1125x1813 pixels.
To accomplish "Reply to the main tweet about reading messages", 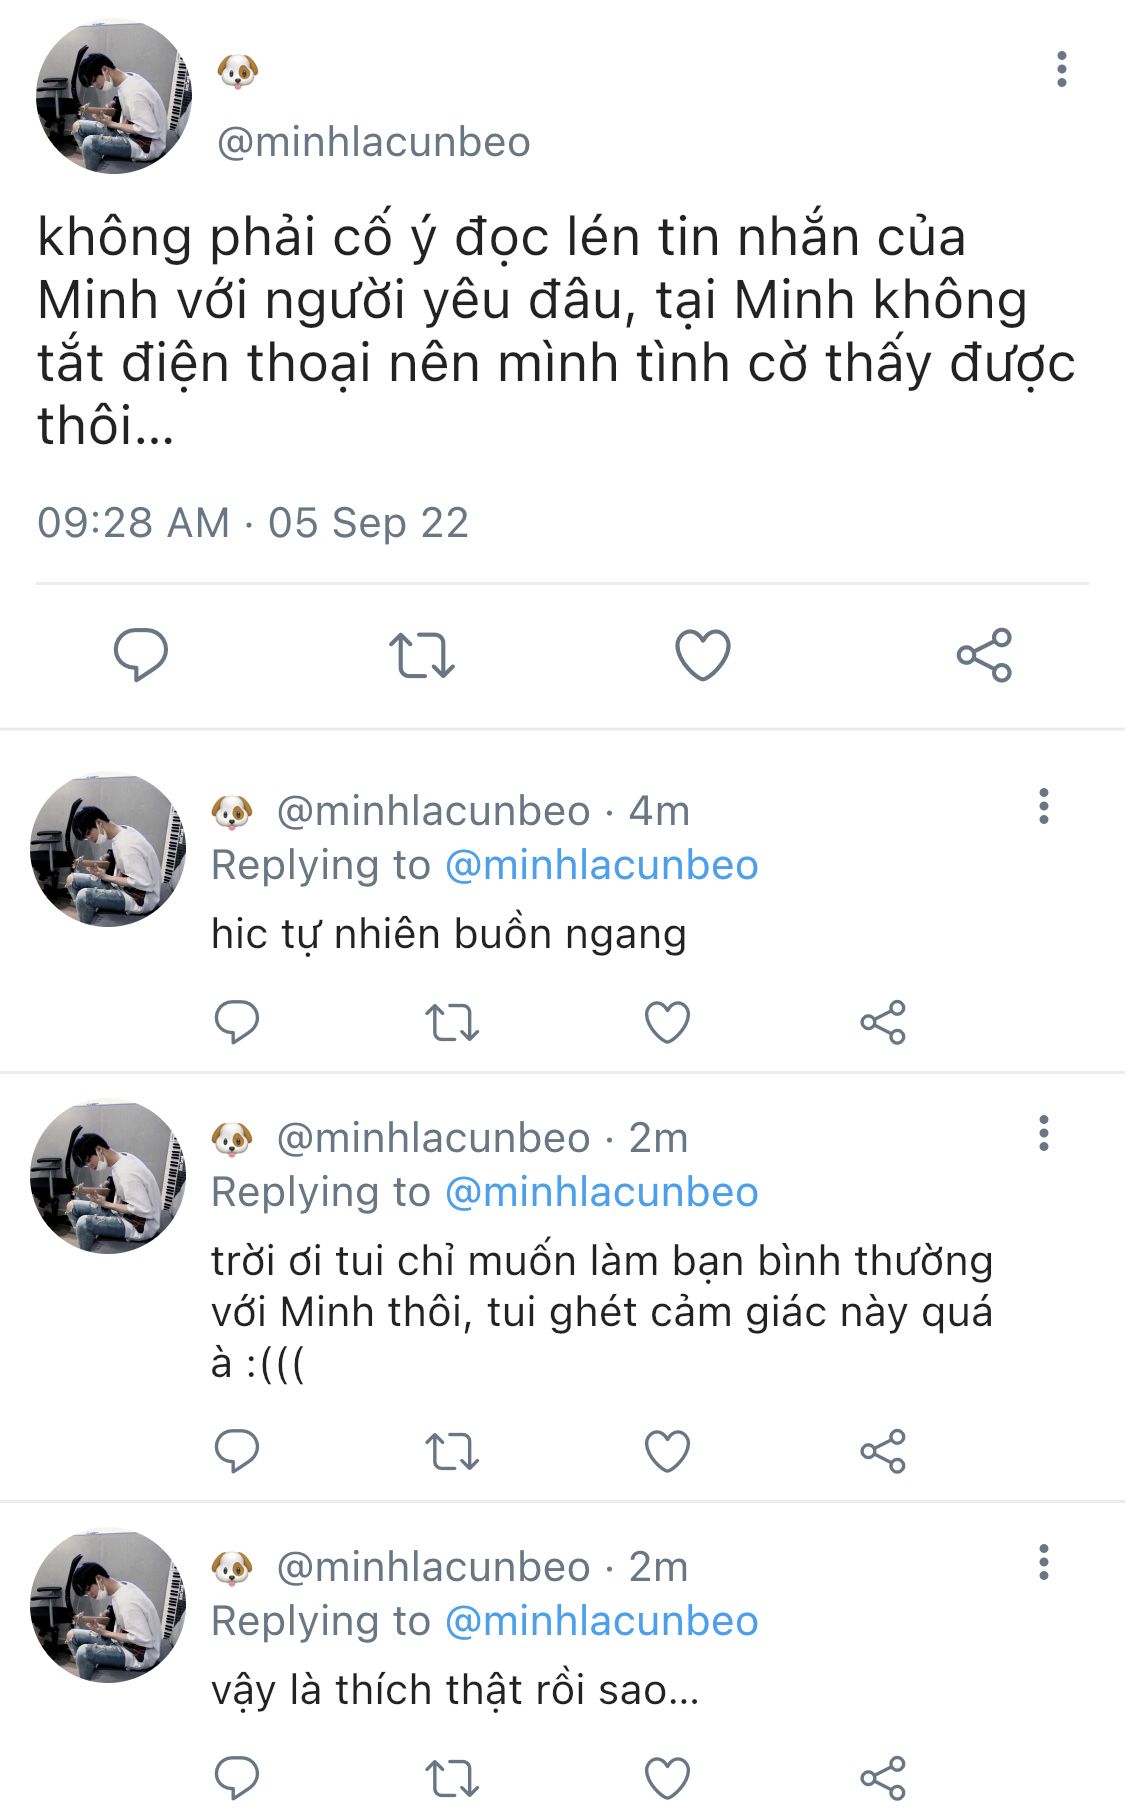I will coord(141,655).
